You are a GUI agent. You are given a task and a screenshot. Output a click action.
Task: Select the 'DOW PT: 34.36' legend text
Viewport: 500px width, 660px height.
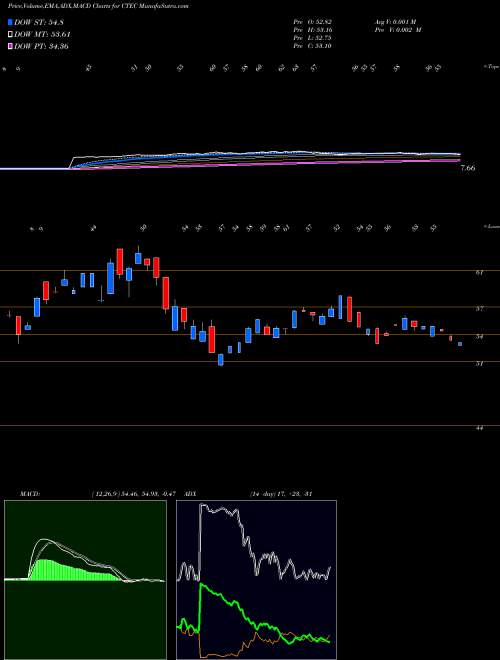click(41, 46)
